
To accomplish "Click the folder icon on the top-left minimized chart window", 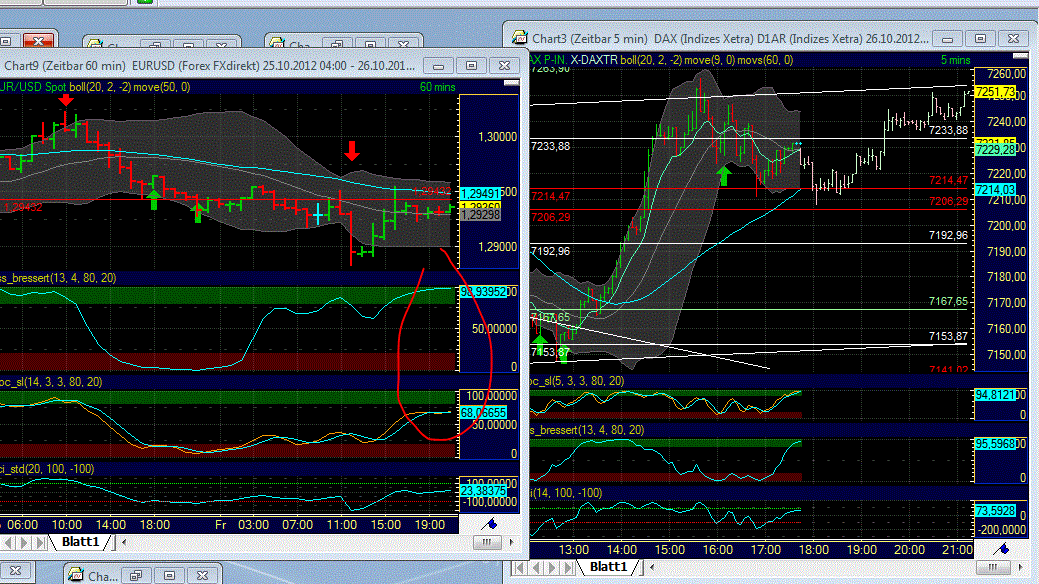I will point(95,42).
